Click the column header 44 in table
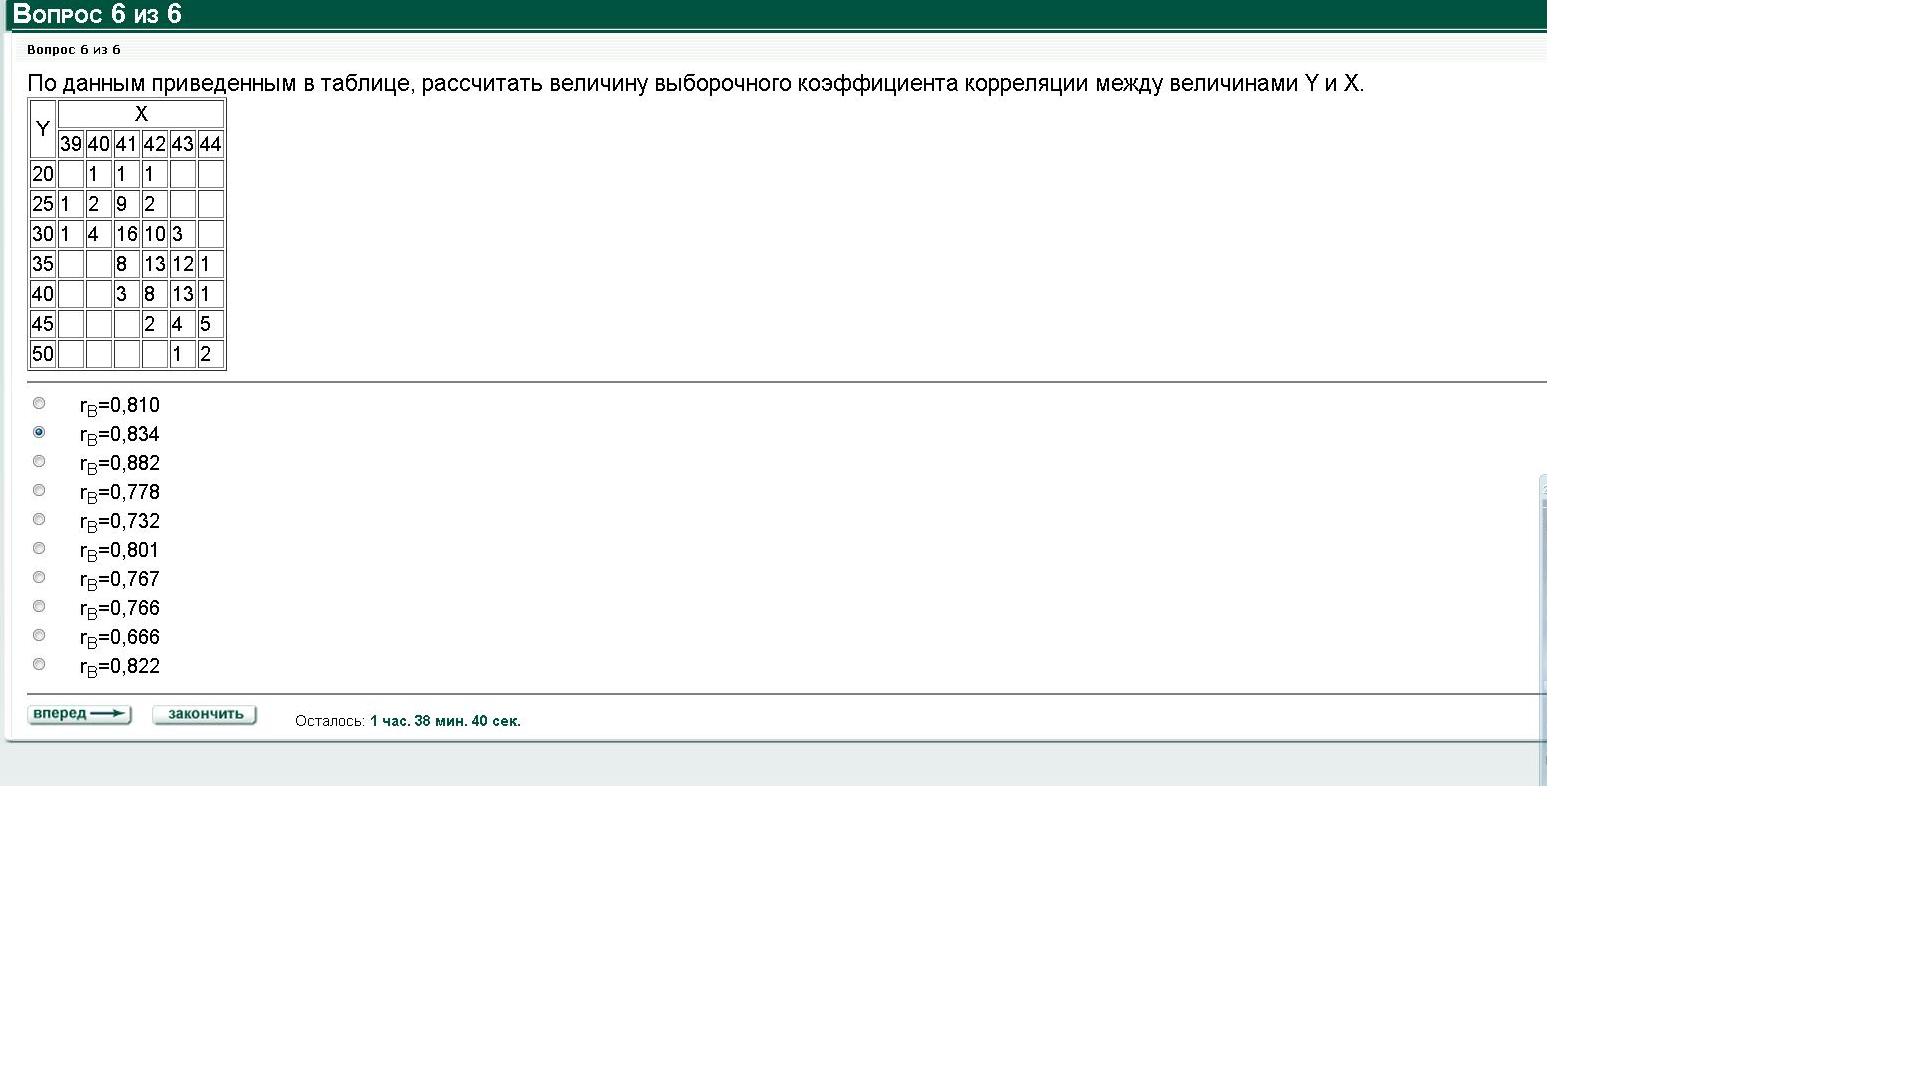Screen dimensions: 1920x1080 click(210, 144)
